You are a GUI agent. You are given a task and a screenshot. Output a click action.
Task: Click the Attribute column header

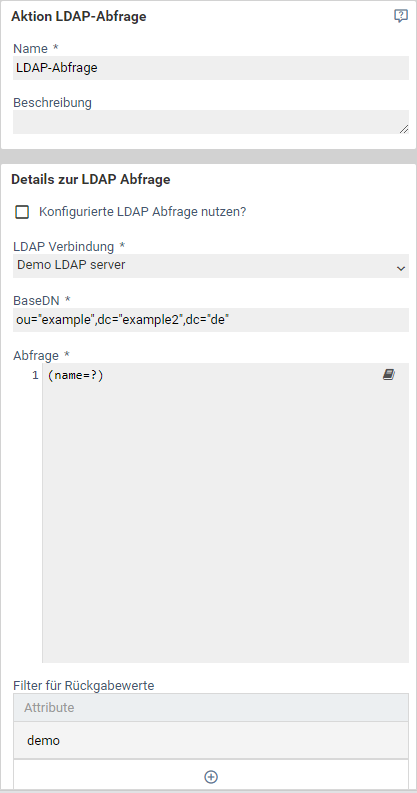tap(211, 708)
